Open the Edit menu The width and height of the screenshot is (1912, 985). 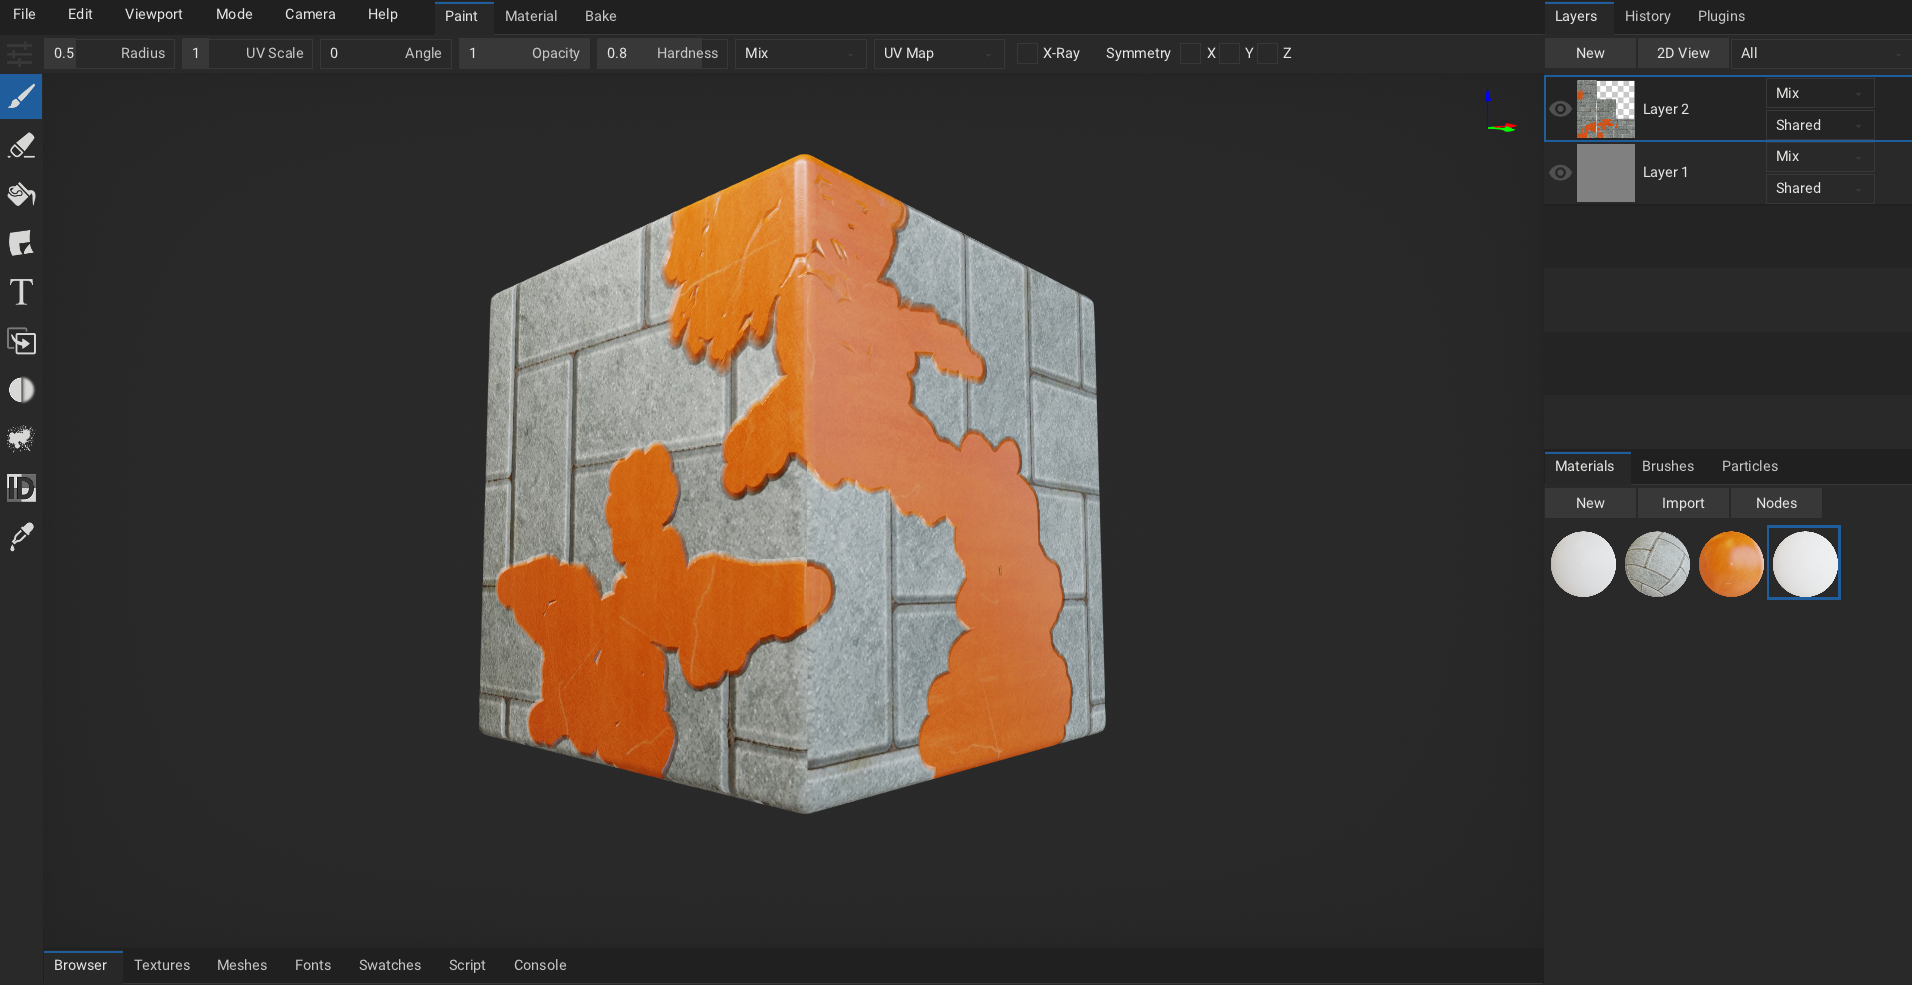tap(80, 14)
